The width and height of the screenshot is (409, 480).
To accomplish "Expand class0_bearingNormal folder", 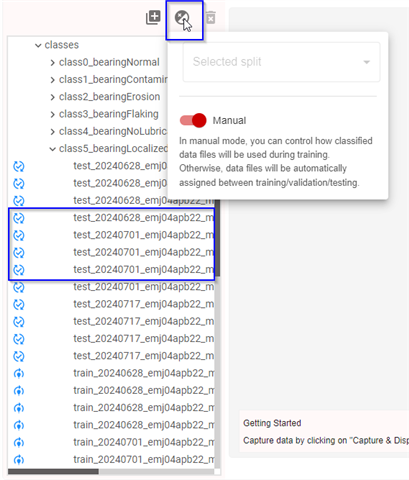I will [x=52, y=62].
